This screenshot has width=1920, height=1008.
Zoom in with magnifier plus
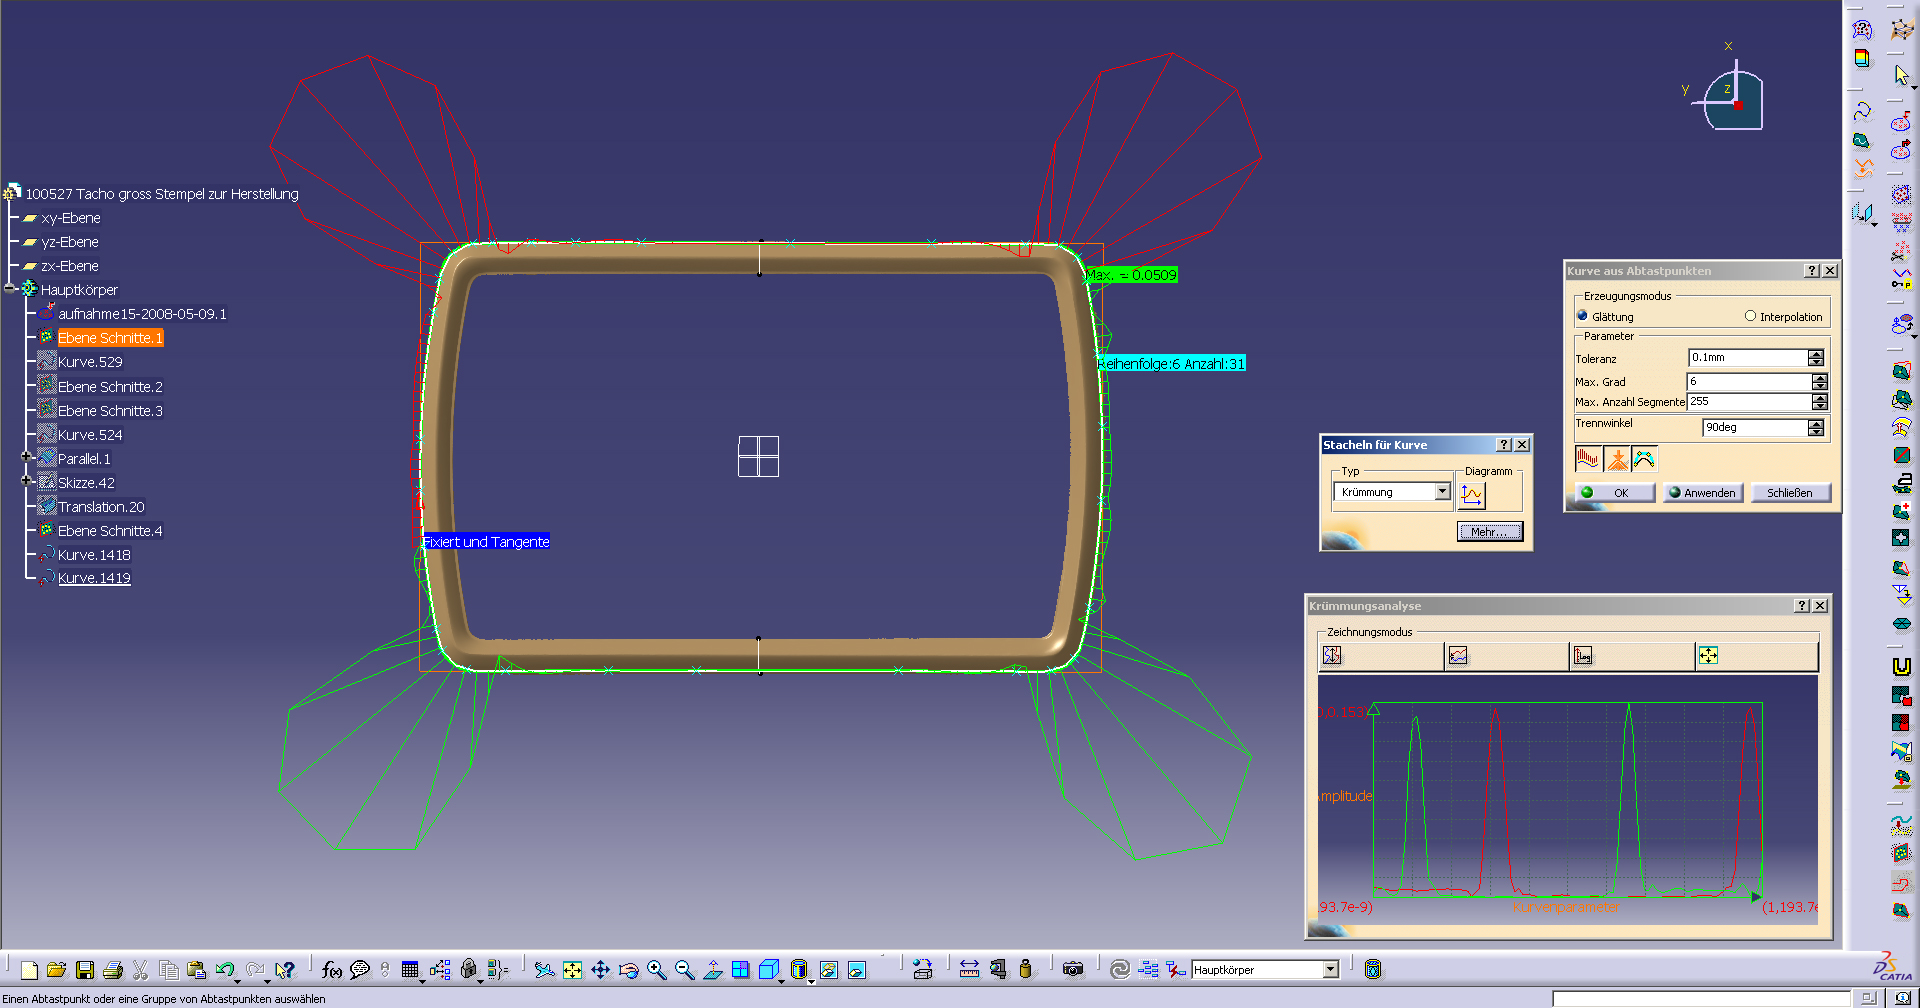pyautogui.click(x=656, y=970)
